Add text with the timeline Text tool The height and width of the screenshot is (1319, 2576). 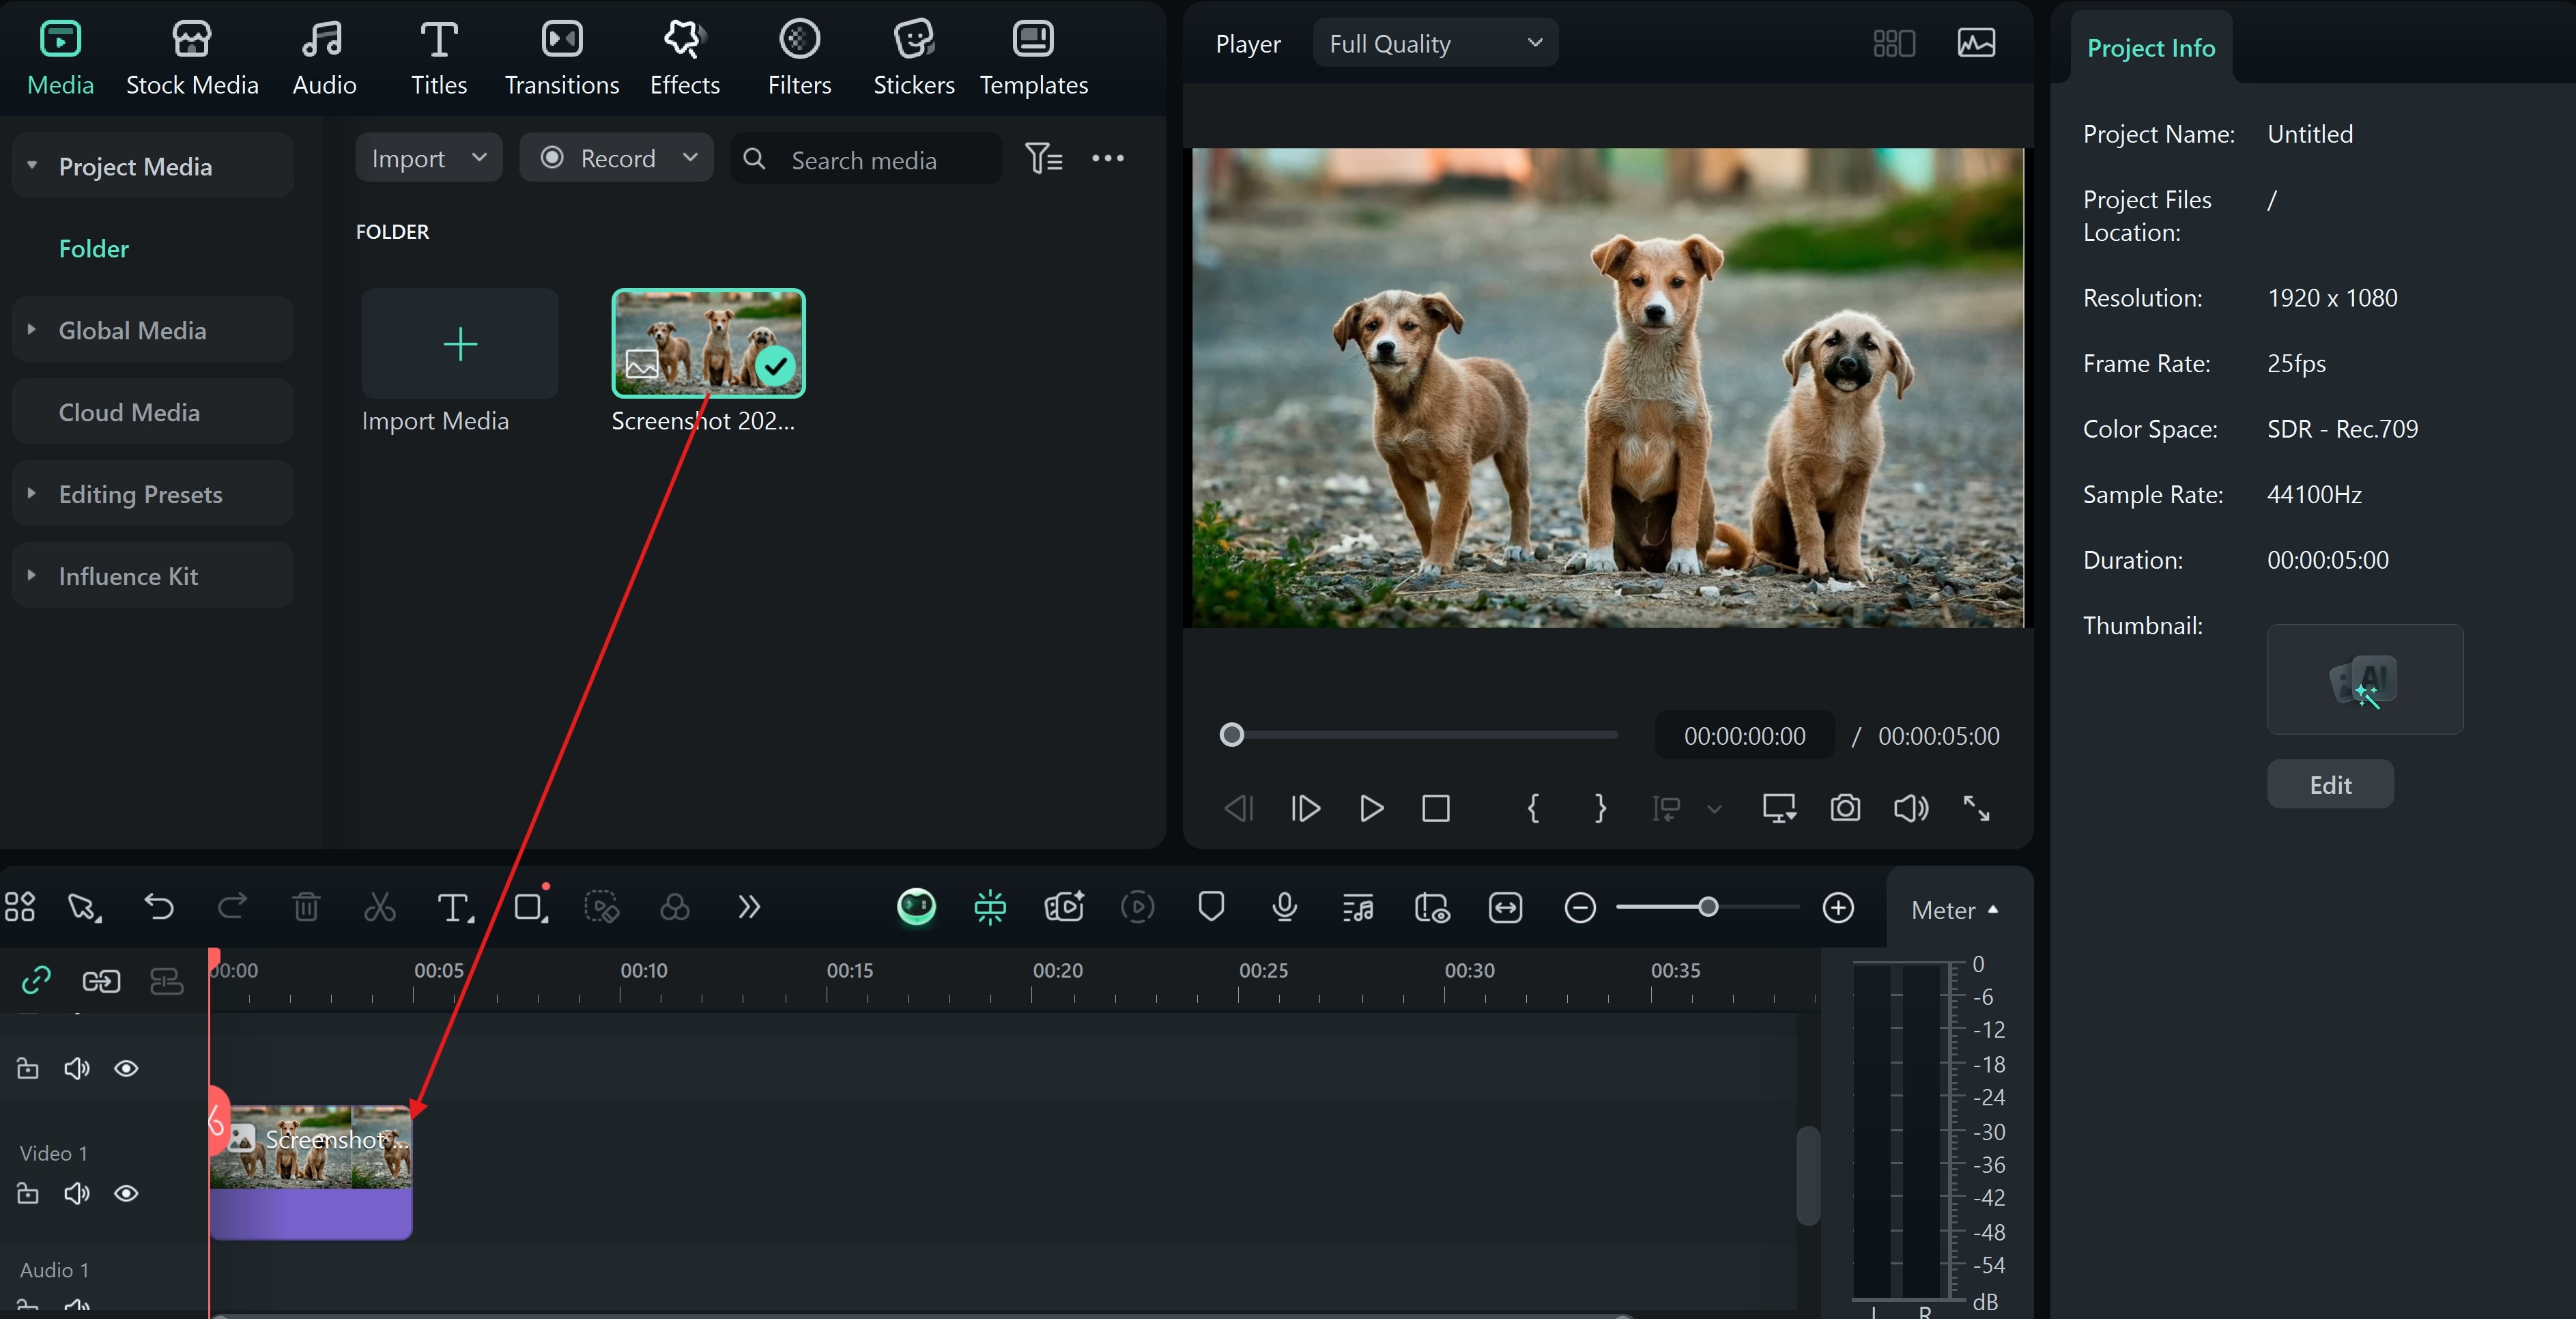tap(455, 907)
